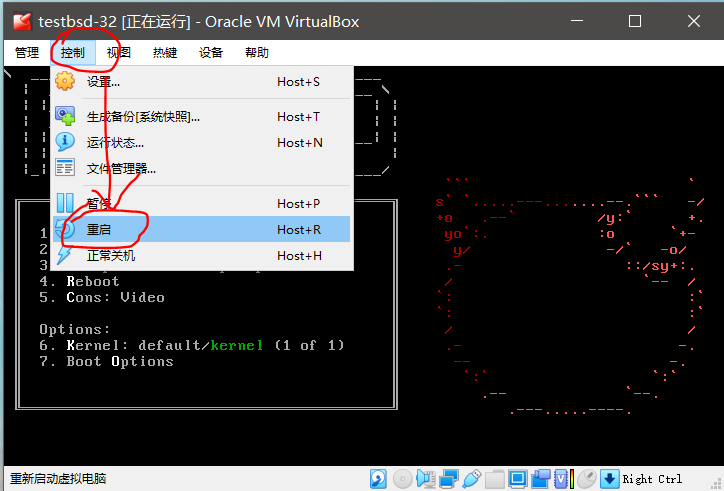The image size is (724, 491).
Task: Click boot line 5. Cons: Video
Action: 102,297
